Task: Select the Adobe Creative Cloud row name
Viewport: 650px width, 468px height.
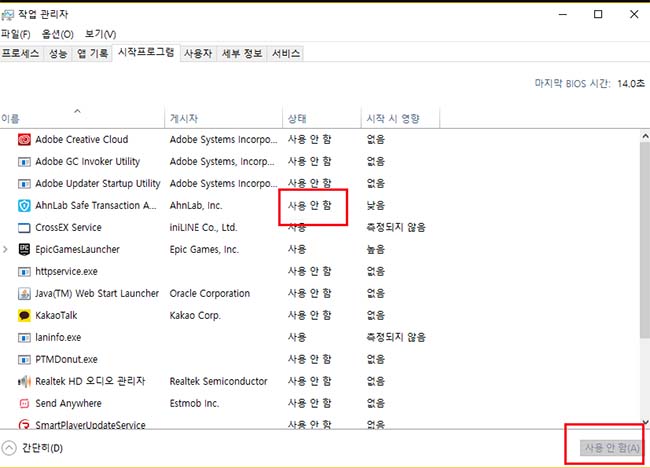Action: point(82,140)
